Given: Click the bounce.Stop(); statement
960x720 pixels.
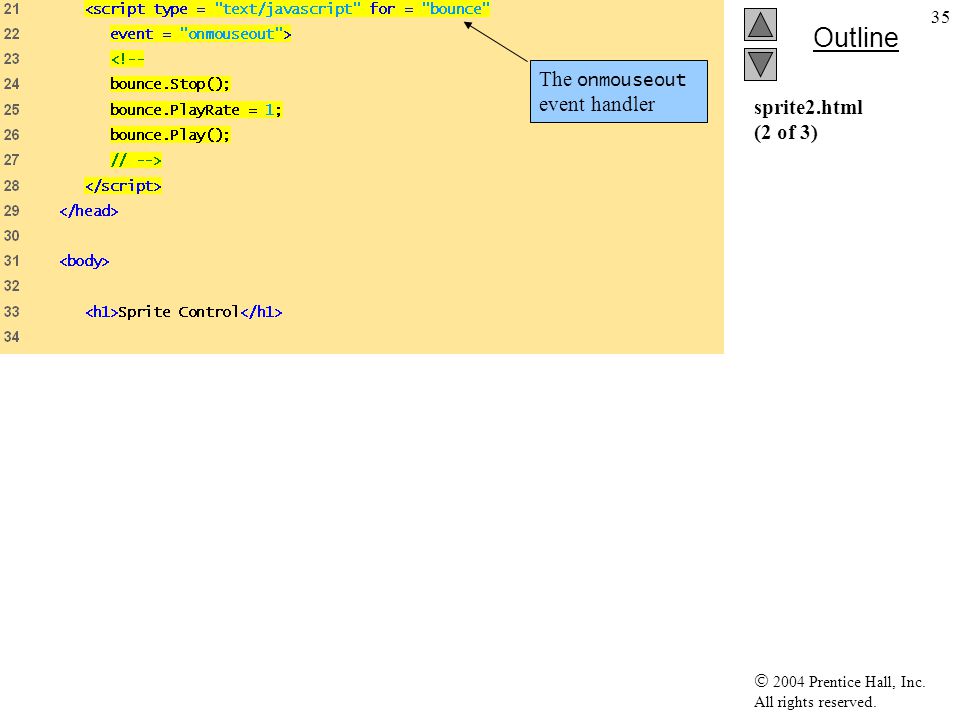Looking at the screenshot, I should pyautogui.click(x=170, y=84).
